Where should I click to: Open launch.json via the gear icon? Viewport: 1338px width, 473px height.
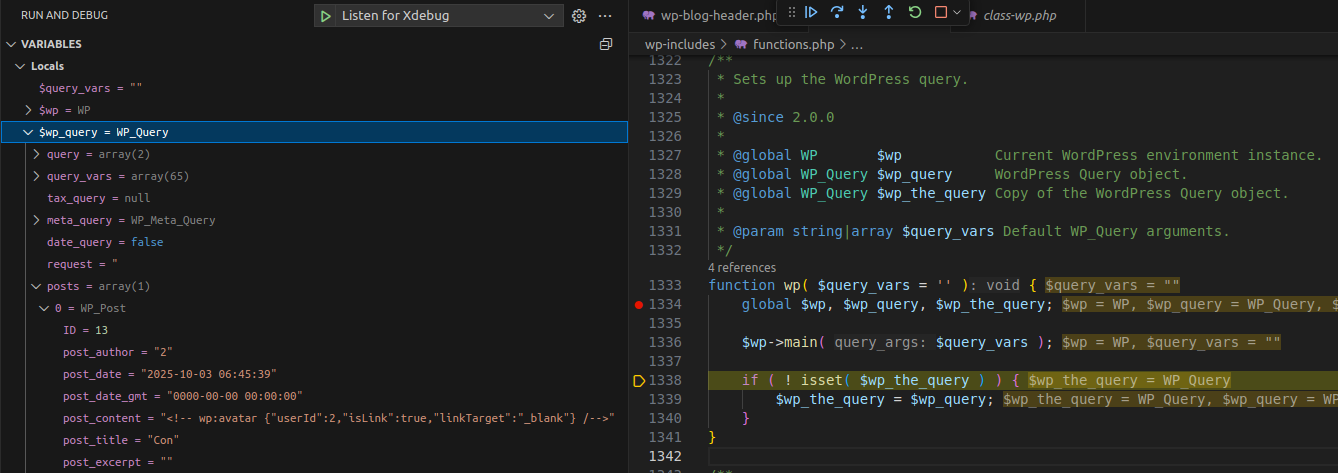(579, 16)
